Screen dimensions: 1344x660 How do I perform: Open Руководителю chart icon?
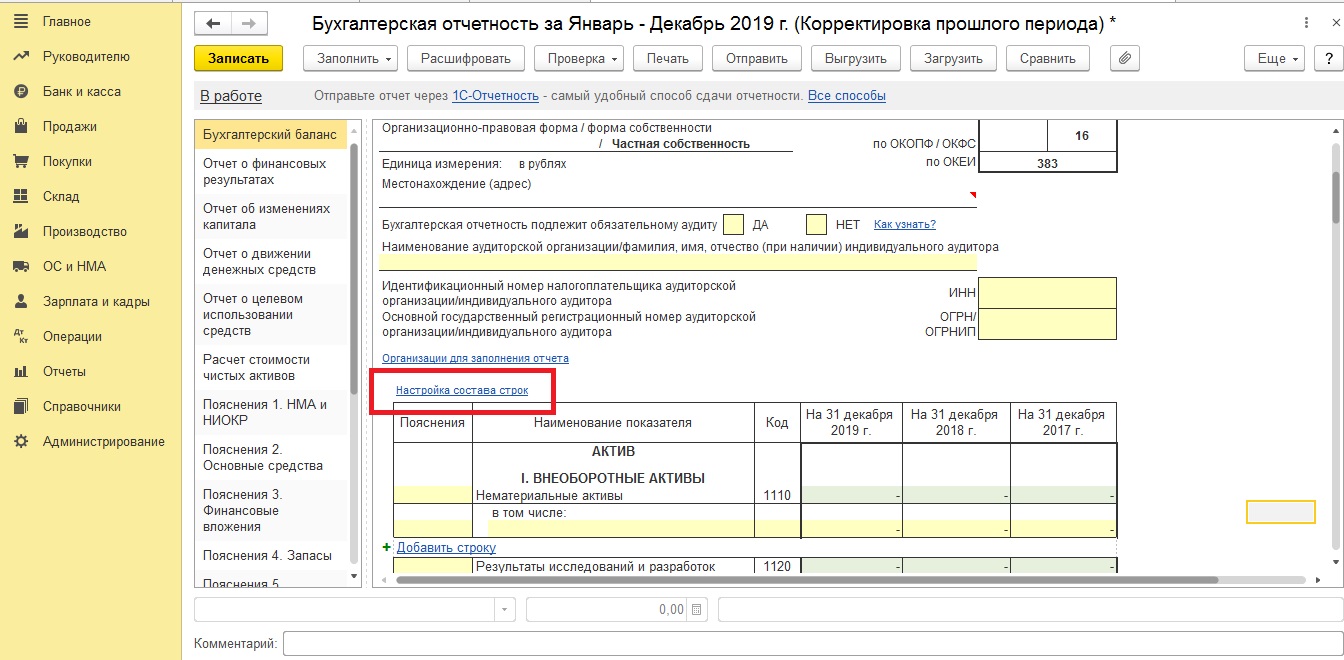[20, 56]
